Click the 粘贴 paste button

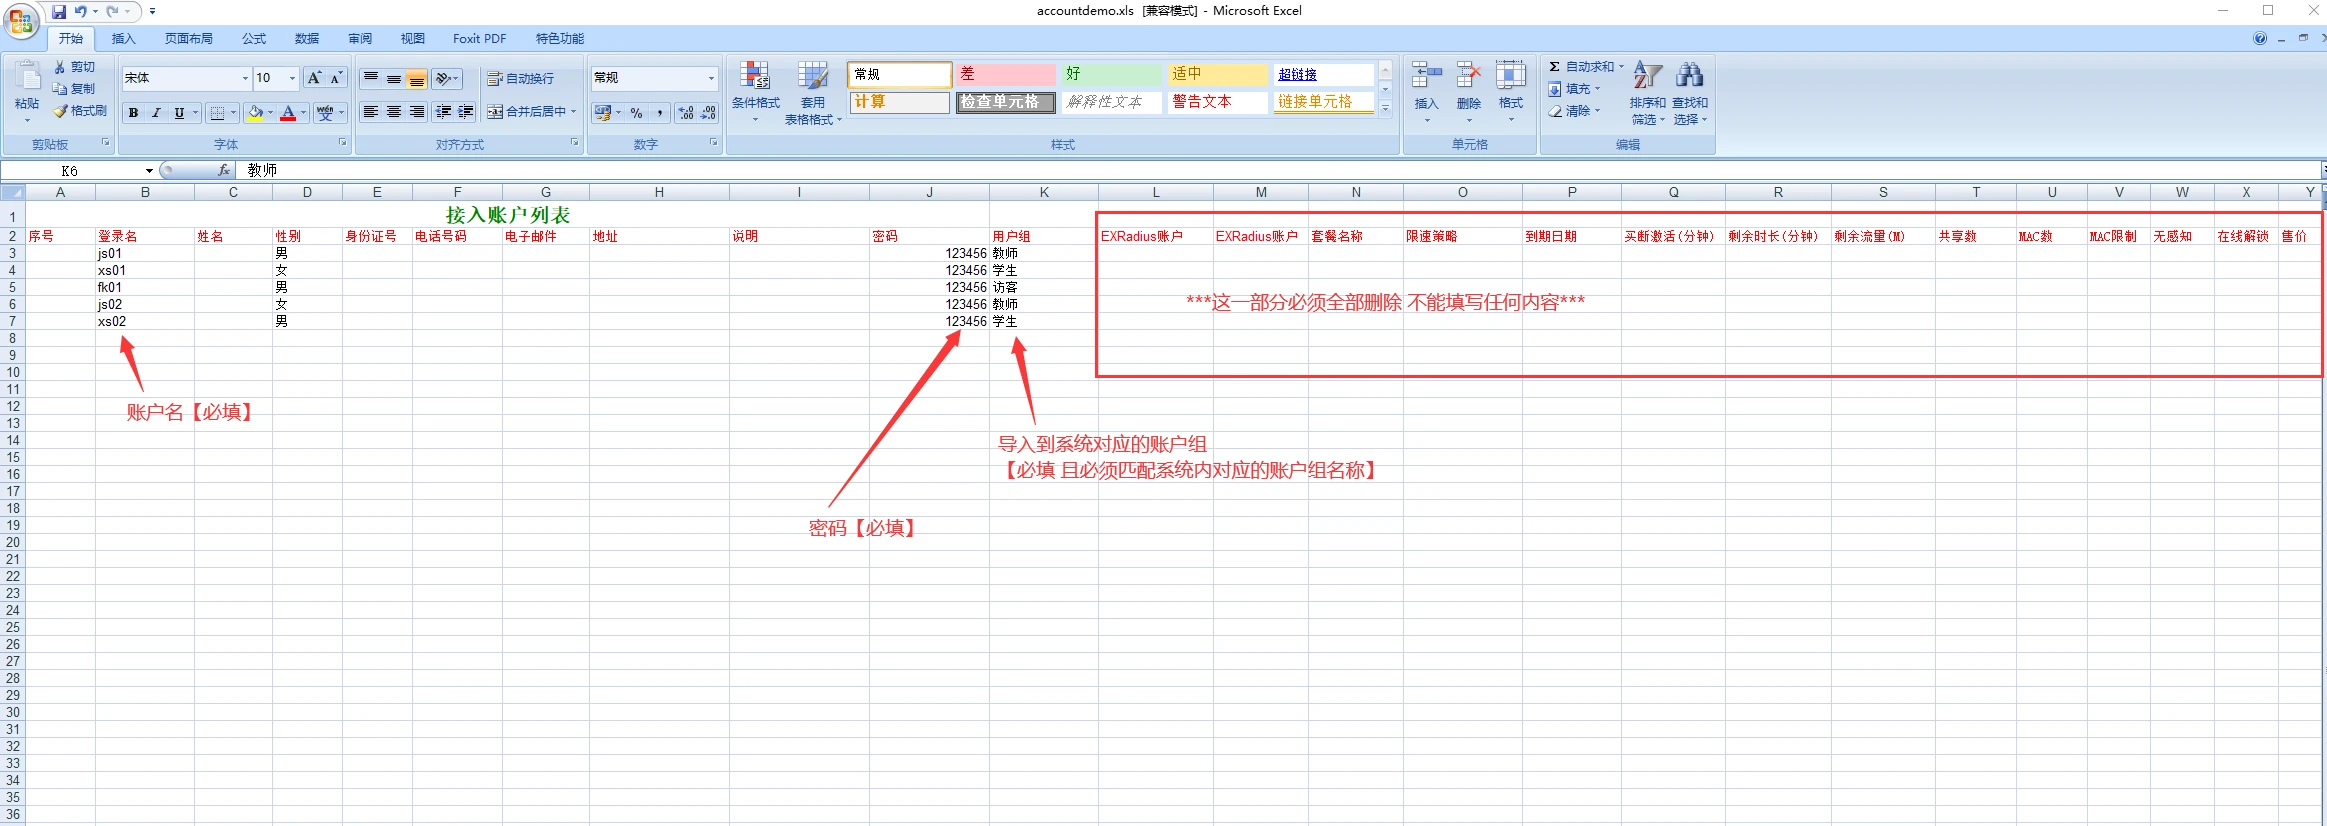coord(27,88)
